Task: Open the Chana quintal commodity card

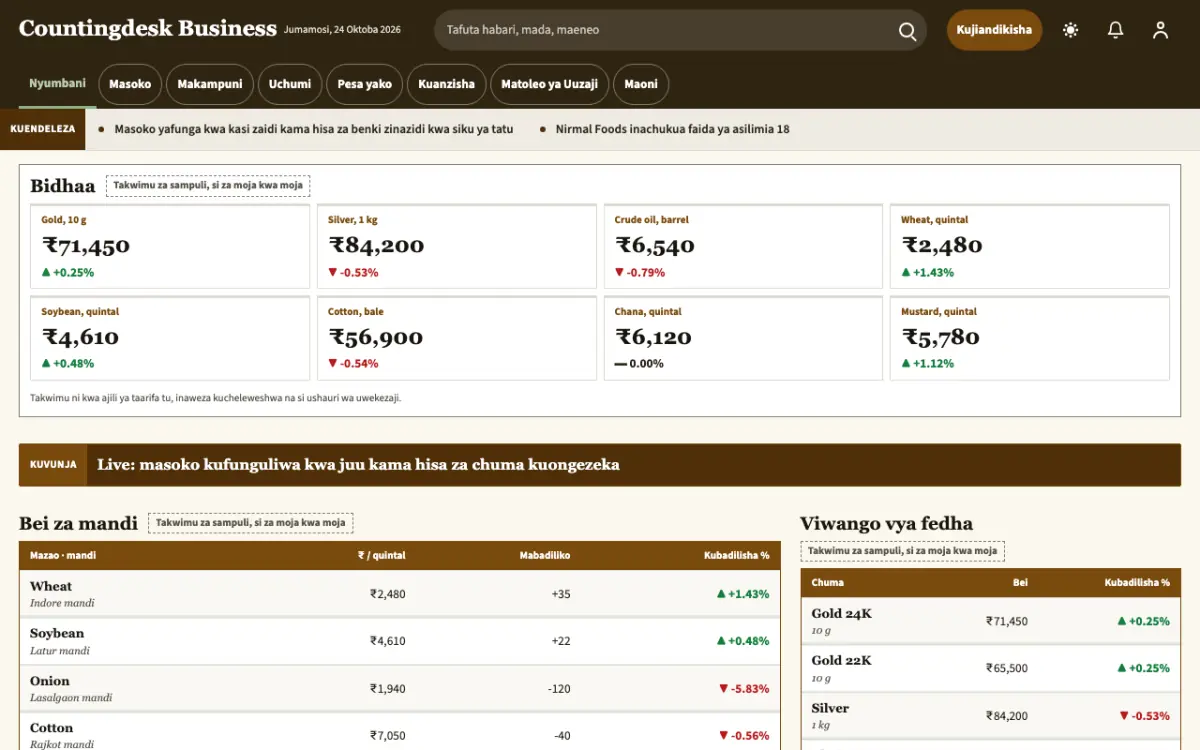Action: click(743, 338)
